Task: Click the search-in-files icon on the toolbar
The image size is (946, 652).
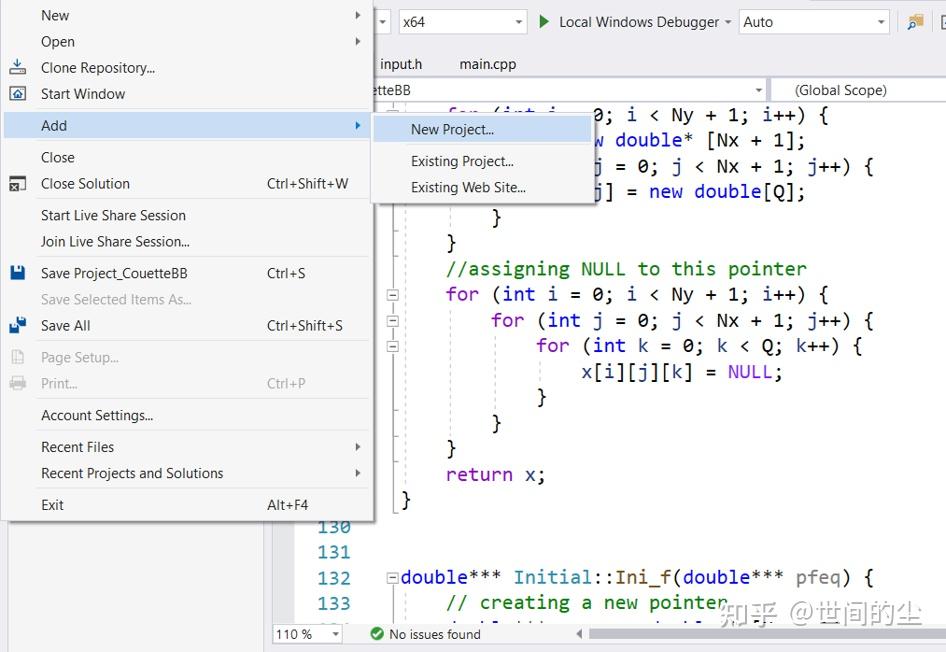Action: (x=914, y=21)
